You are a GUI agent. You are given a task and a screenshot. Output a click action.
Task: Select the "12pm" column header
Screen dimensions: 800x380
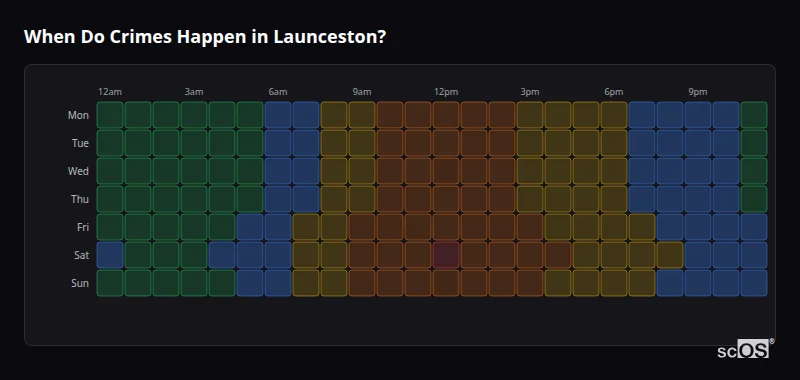click(x=446, y=92)
